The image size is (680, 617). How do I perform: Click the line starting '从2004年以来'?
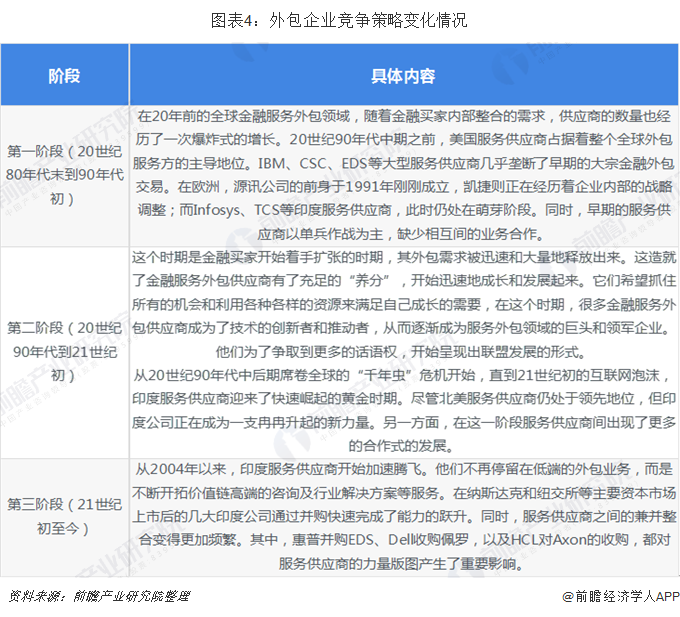click(403, 468)
